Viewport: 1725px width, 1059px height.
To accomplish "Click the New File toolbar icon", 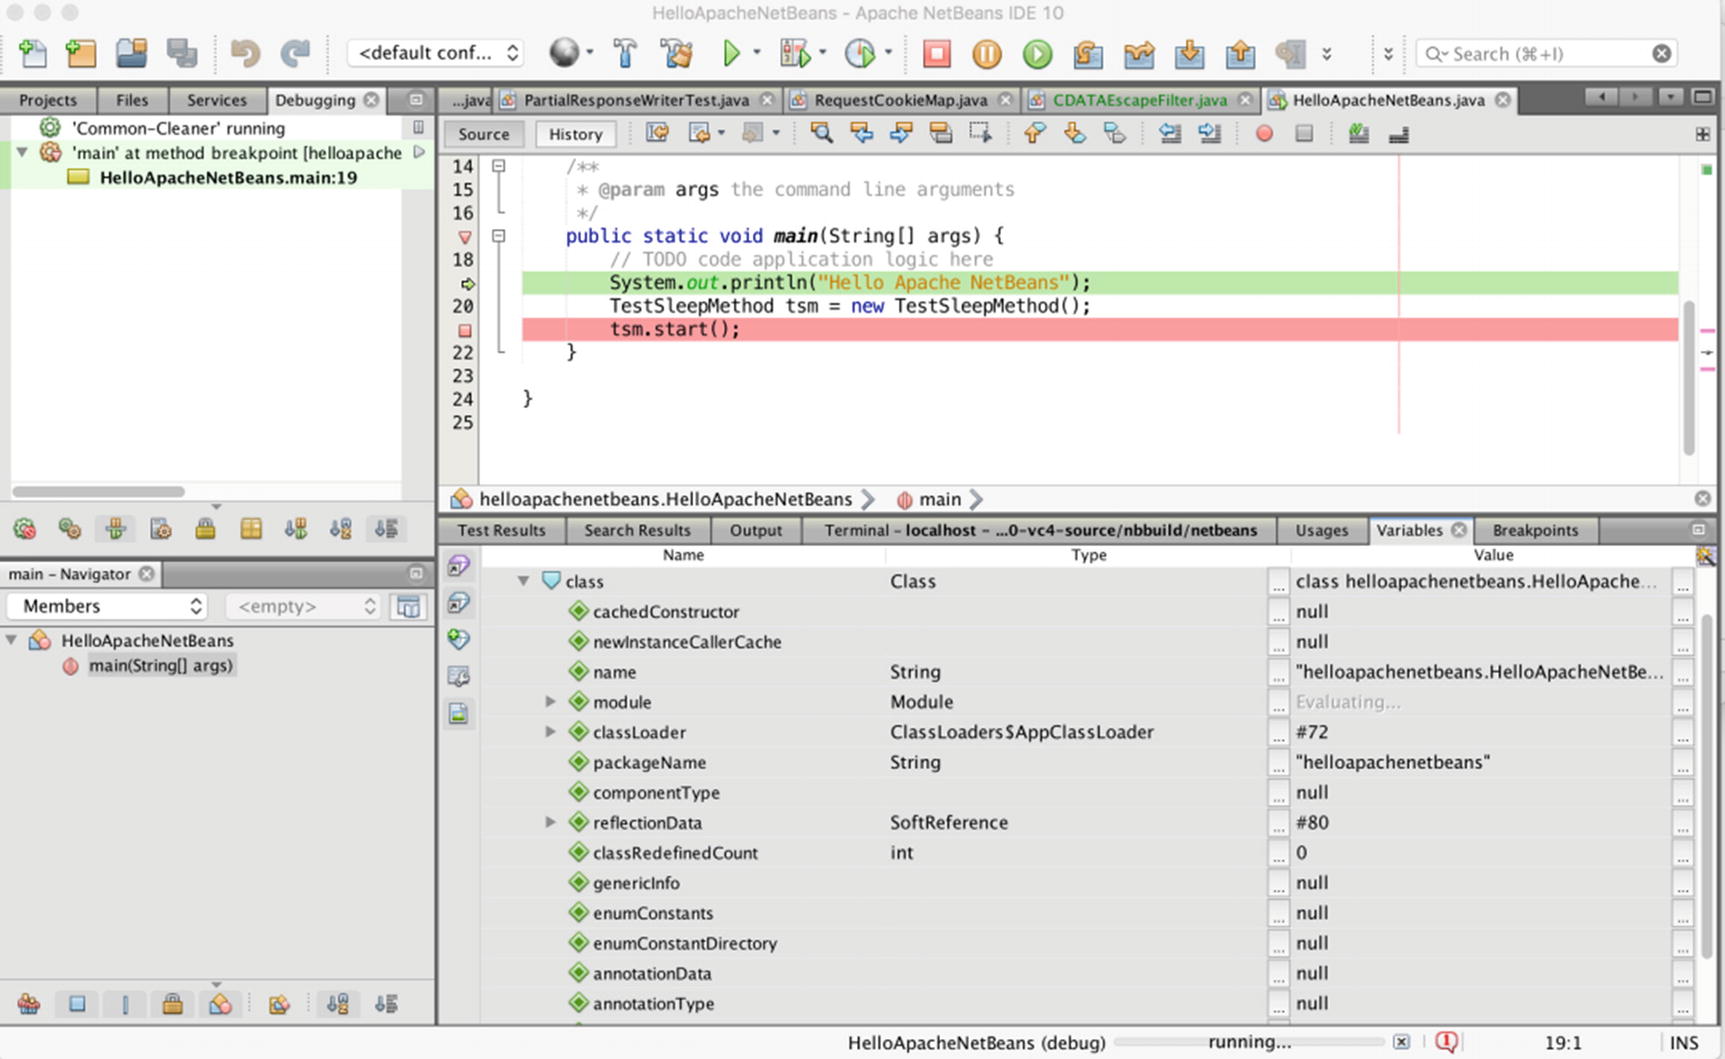I will 33,53.
